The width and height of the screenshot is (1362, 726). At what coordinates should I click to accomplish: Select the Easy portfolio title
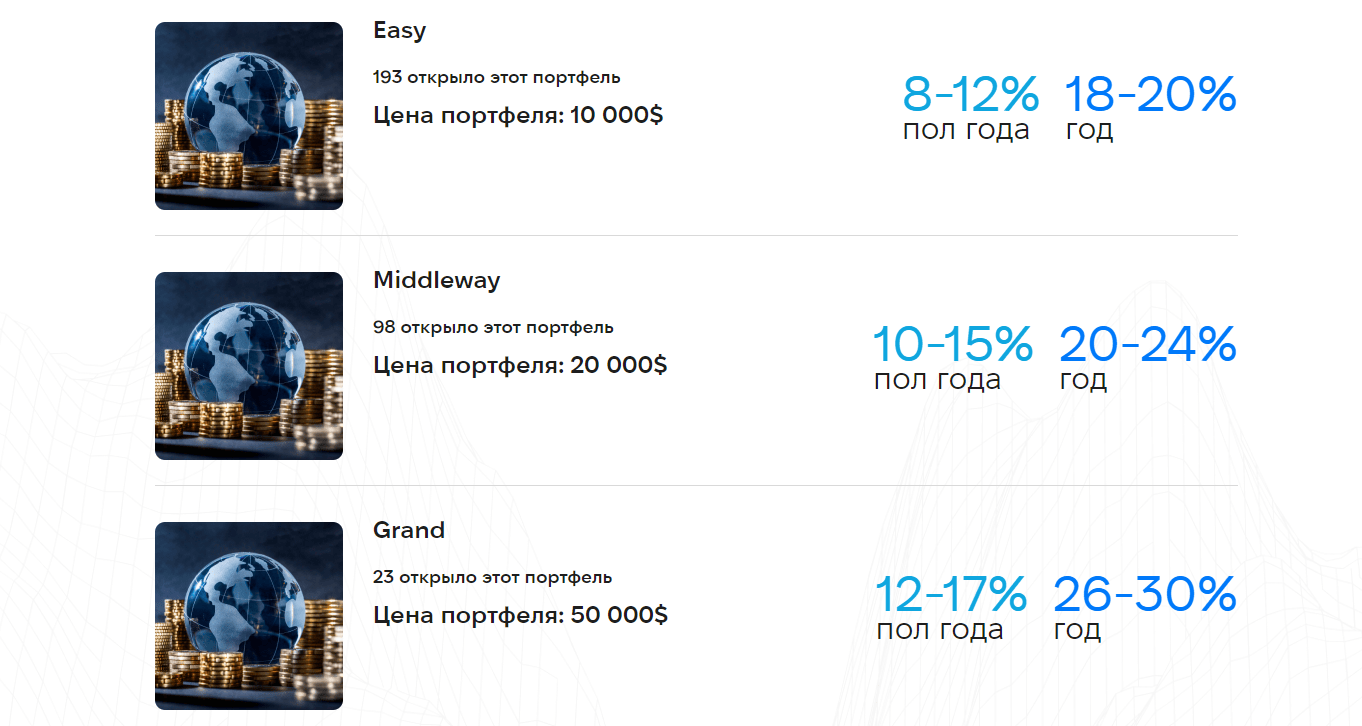400,31
